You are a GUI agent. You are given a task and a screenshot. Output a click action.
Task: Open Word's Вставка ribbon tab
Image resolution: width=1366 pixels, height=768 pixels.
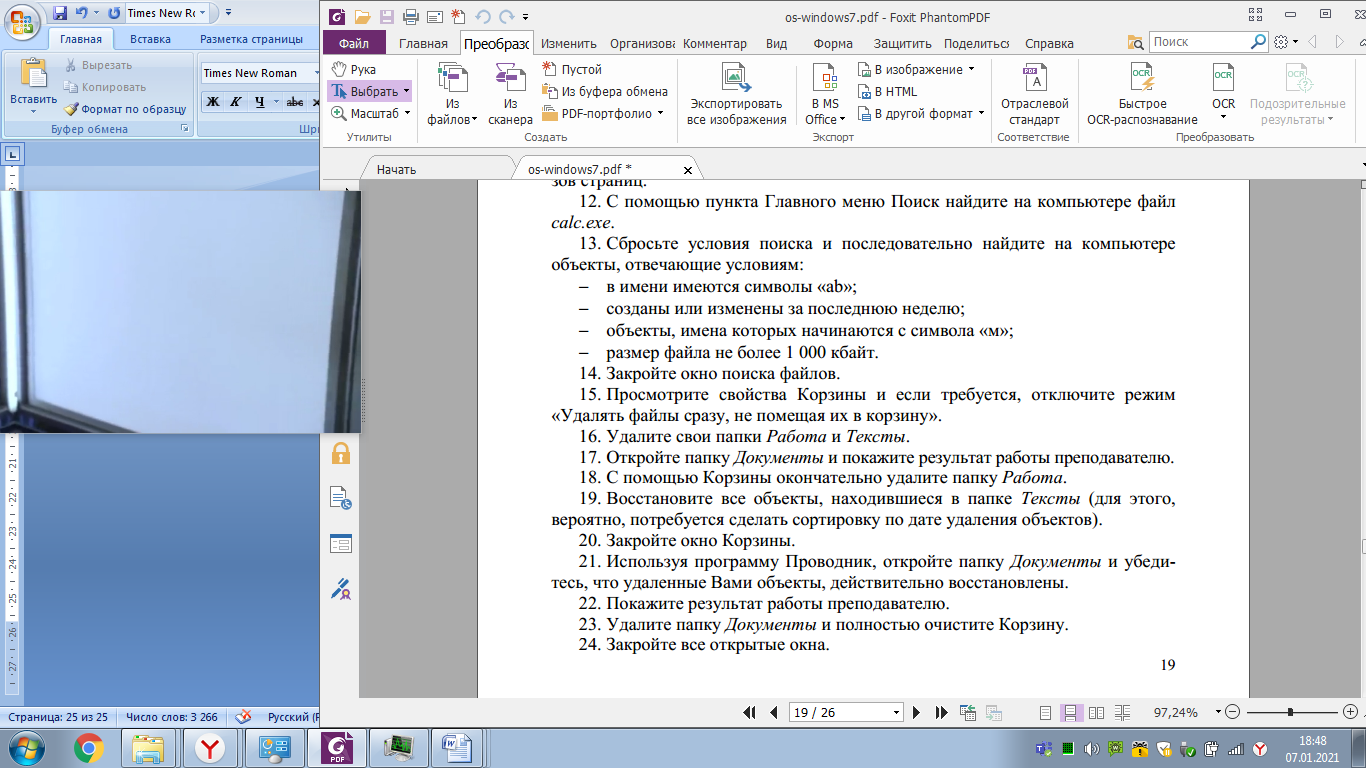tap(150, 39)
